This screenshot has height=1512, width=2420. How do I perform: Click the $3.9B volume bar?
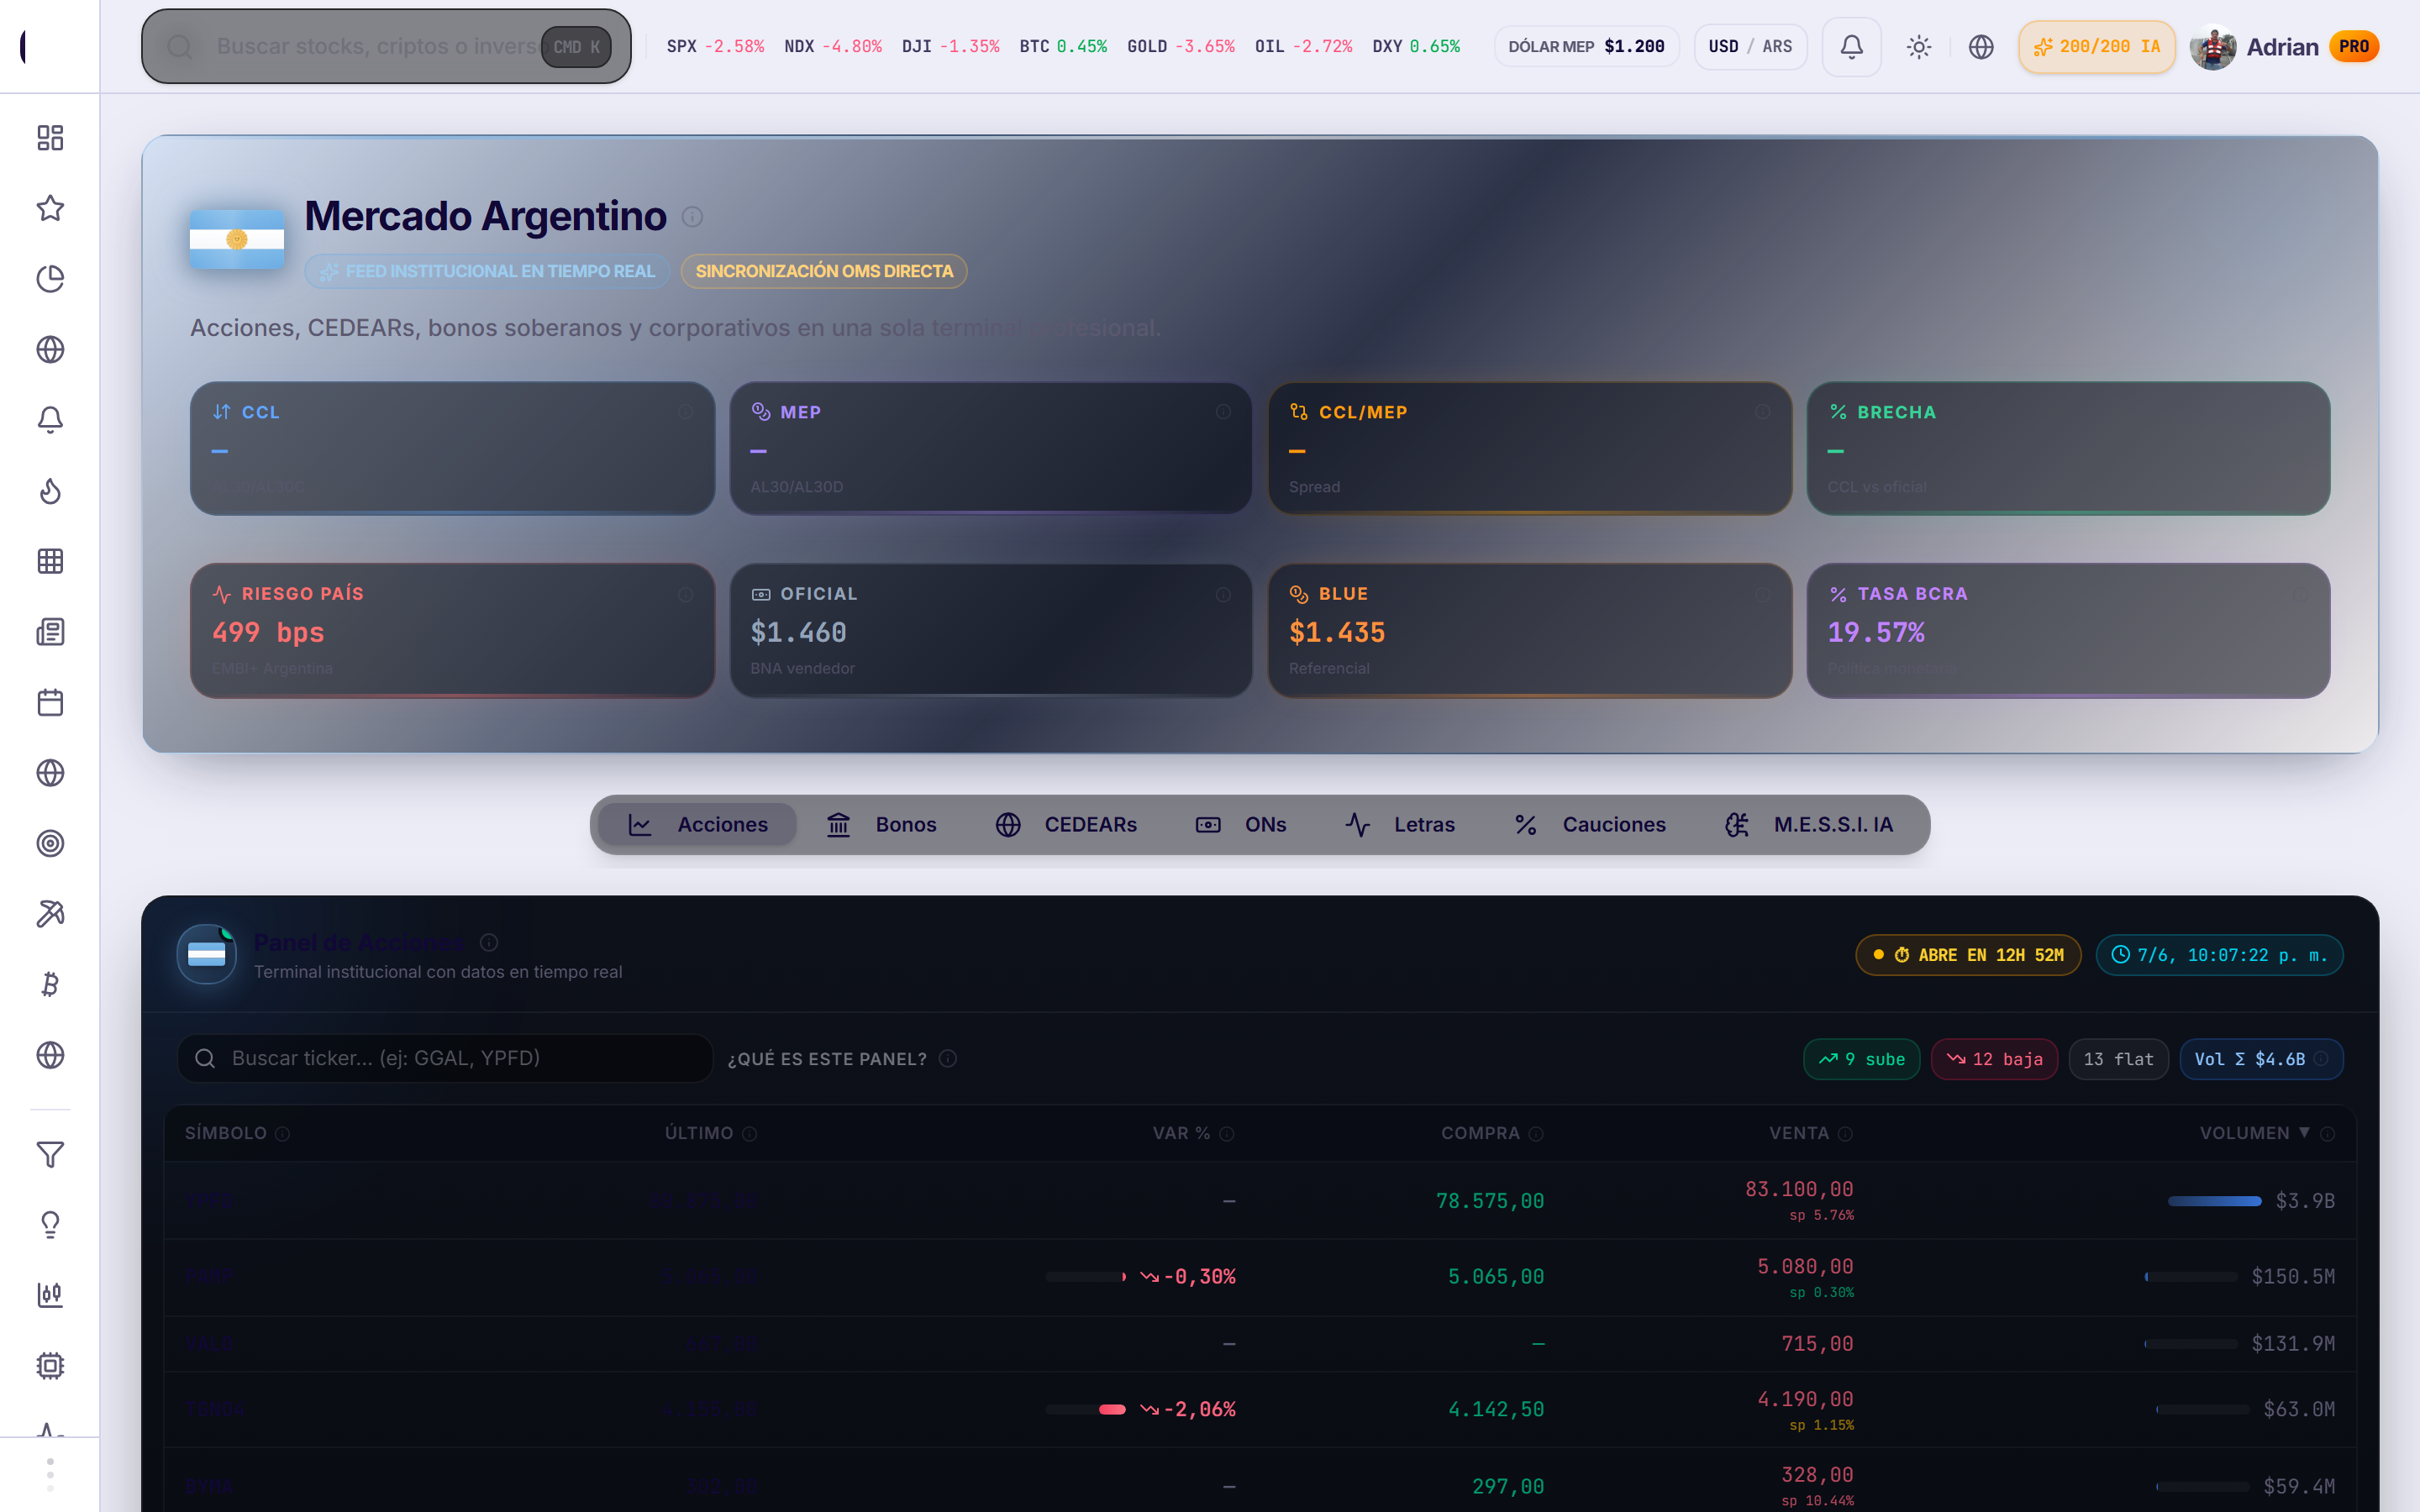(2214, 1201)
